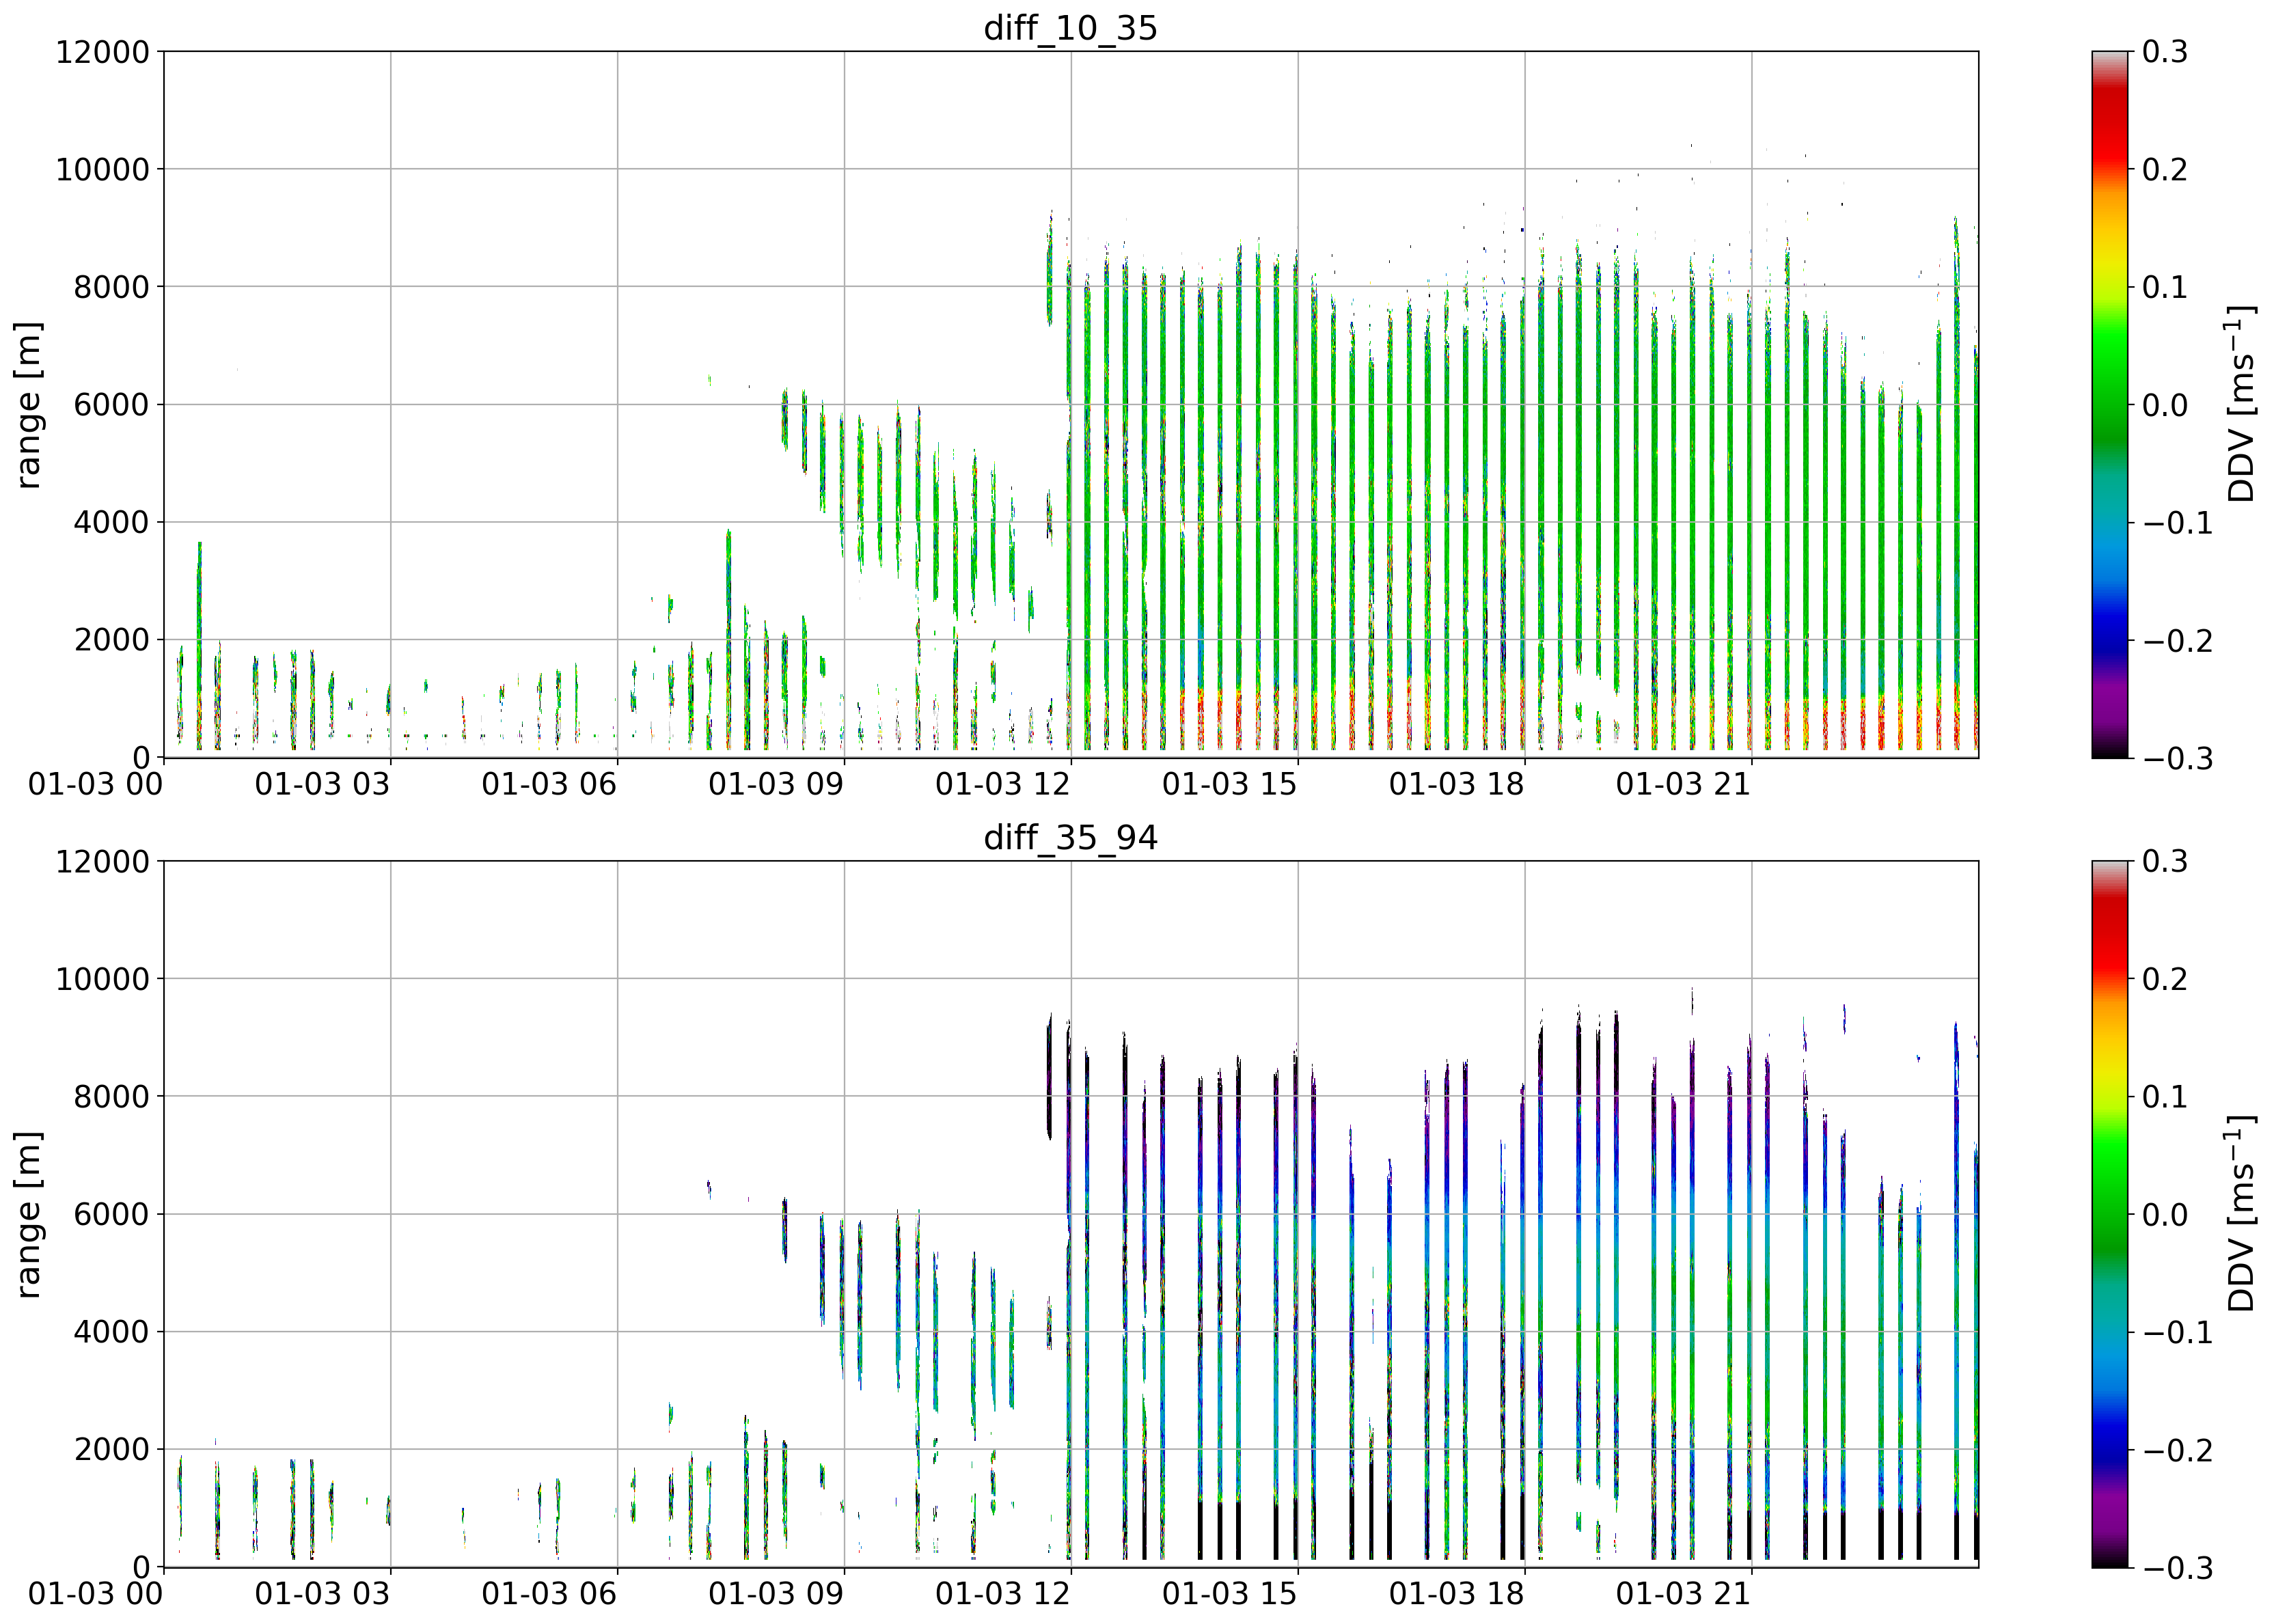Click the 2000 y-tick on diff_35_94
The image size is (2274, 1624).
(x=112, y=1450)
